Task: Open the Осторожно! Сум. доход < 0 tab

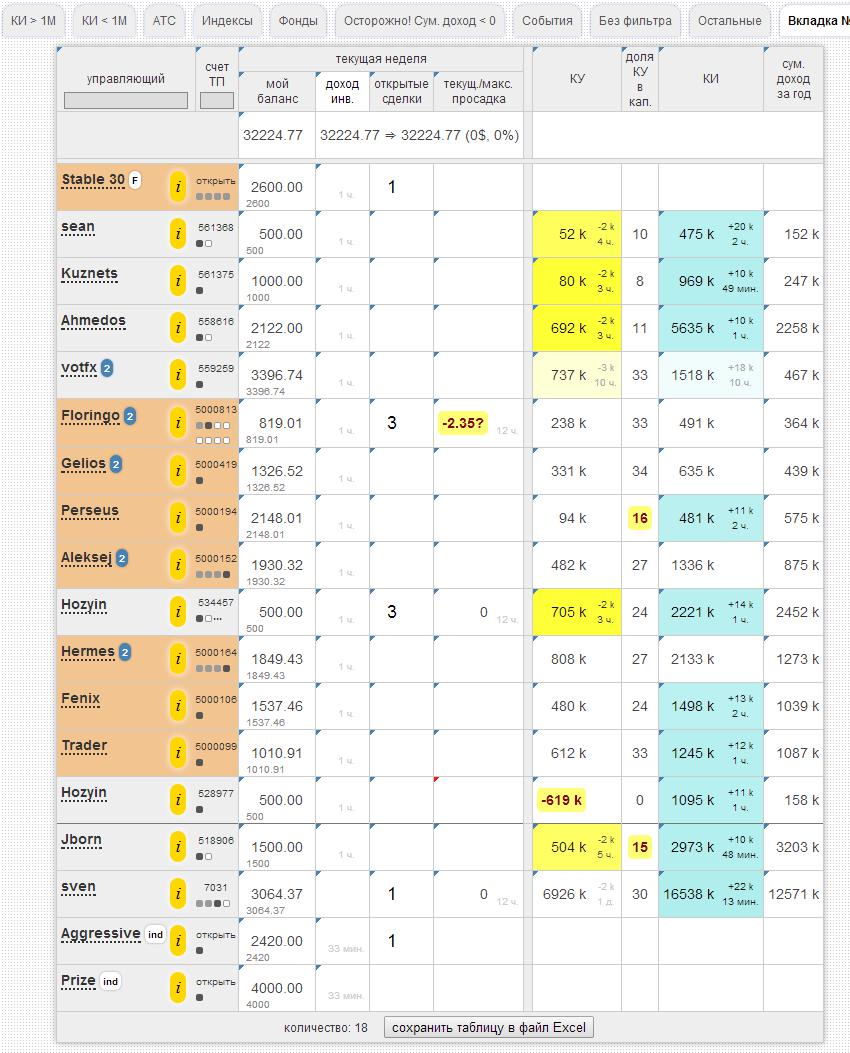Action: coord(420,21)
